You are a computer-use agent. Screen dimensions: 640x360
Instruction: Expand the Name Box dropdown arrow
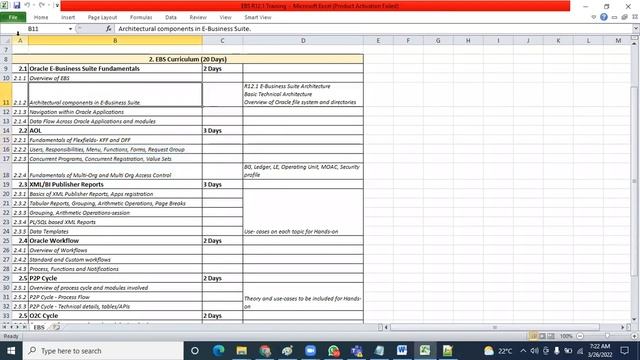pyautogui.click(x=70, y=29)
